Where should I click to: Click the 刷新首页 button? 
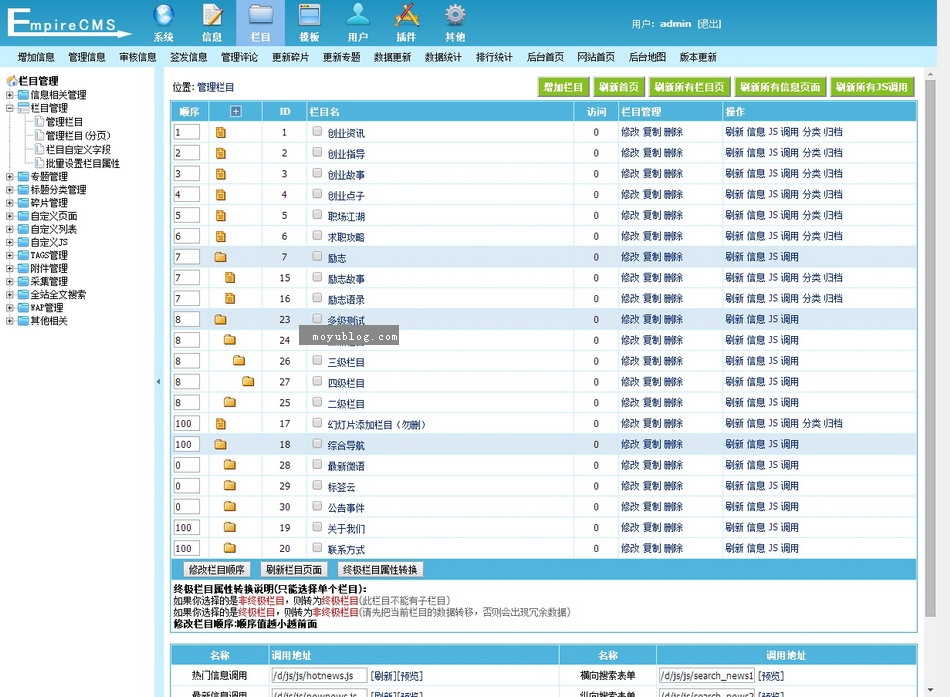[619, 87]
